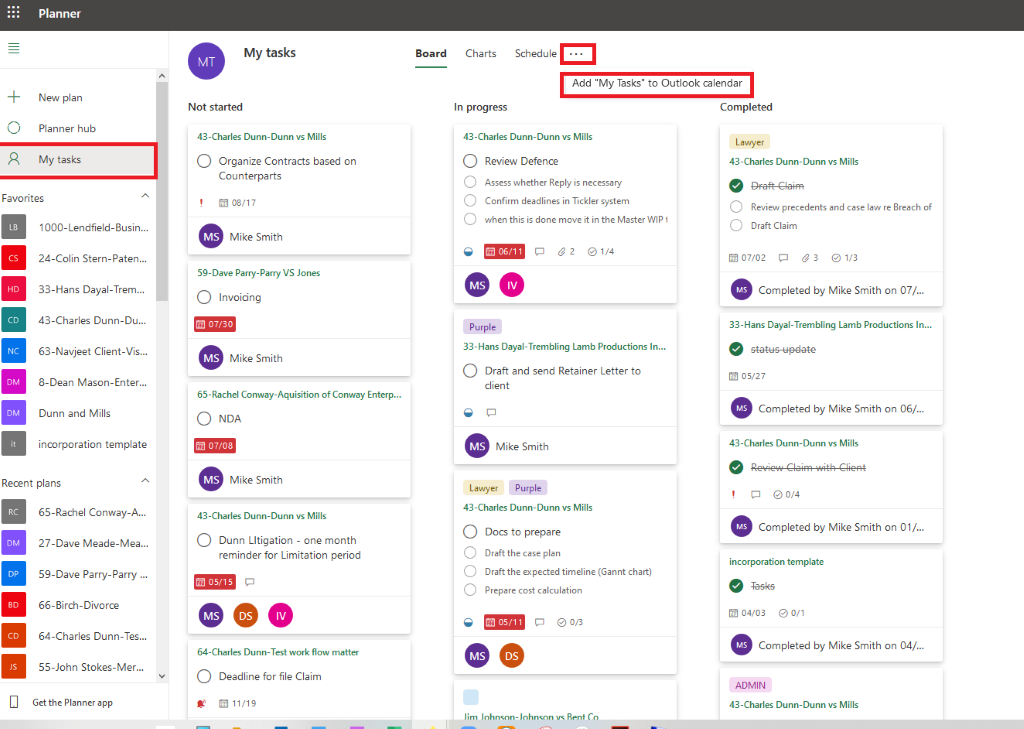The width and height of the screenshot is (1024, 729).
Task: Open the LB plan icon for 1000-Lendfield
Action: click(x=14, y=227)
